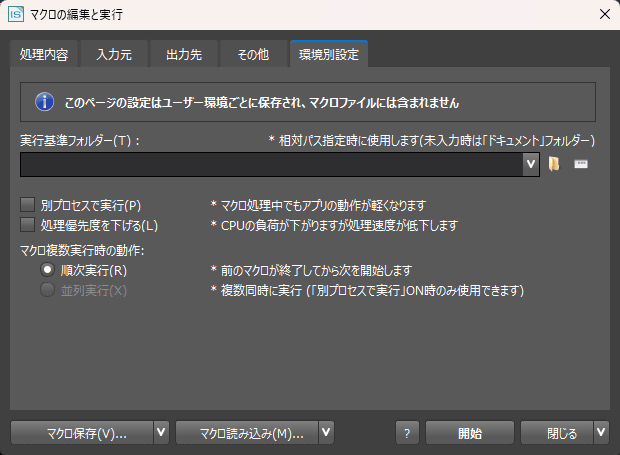The image size is (620, 455).
Task: Click the keyboard-style icon next to folder icon
Action: tap(580, 164)
